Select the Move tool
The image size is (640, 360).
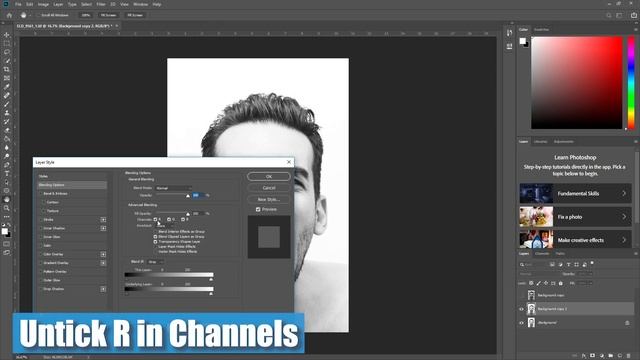click(x=7, y=35)
